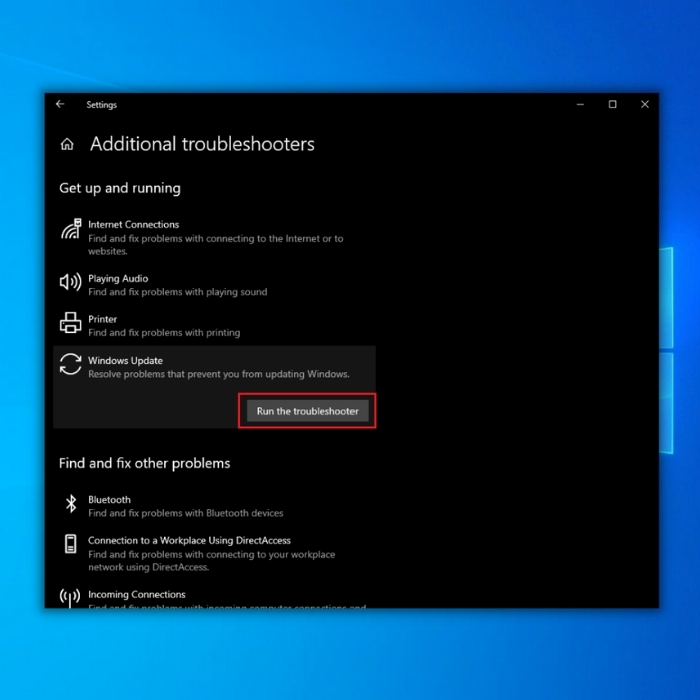Click the 'Get up and running' heading
The height and width of the screenshot is (700, 700).
[x=120, y=188]
